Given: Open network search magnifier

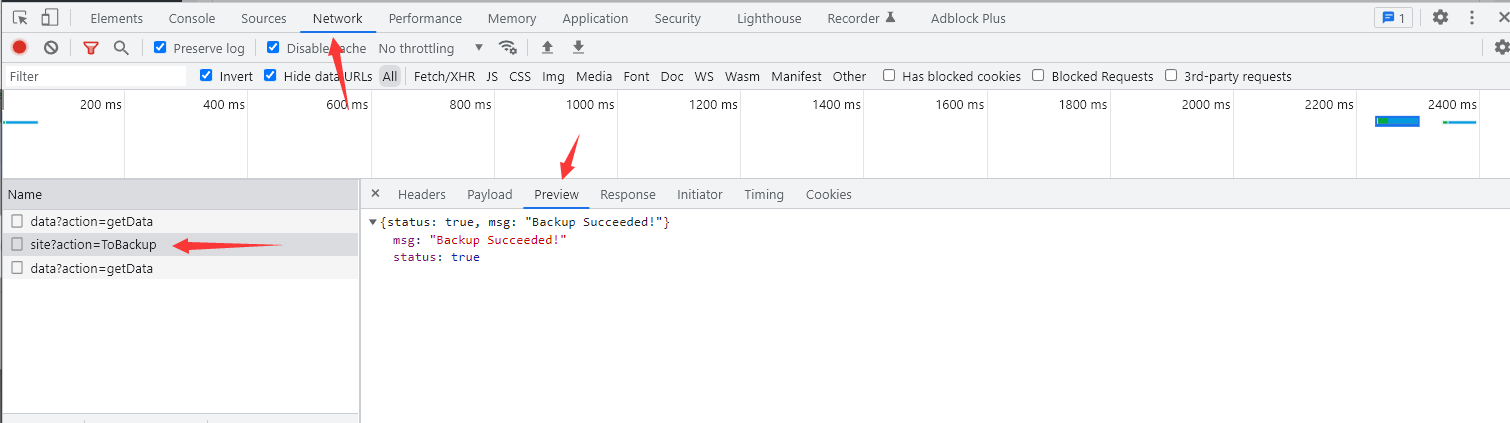Looking at the screenshot, I should 121,47.
